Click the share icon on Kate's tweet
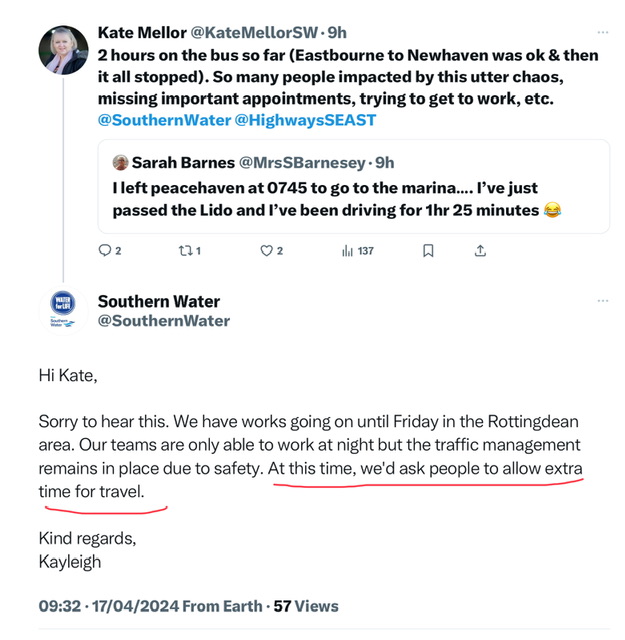The height and width of the screenshot is (640, 625). [480, 251]
